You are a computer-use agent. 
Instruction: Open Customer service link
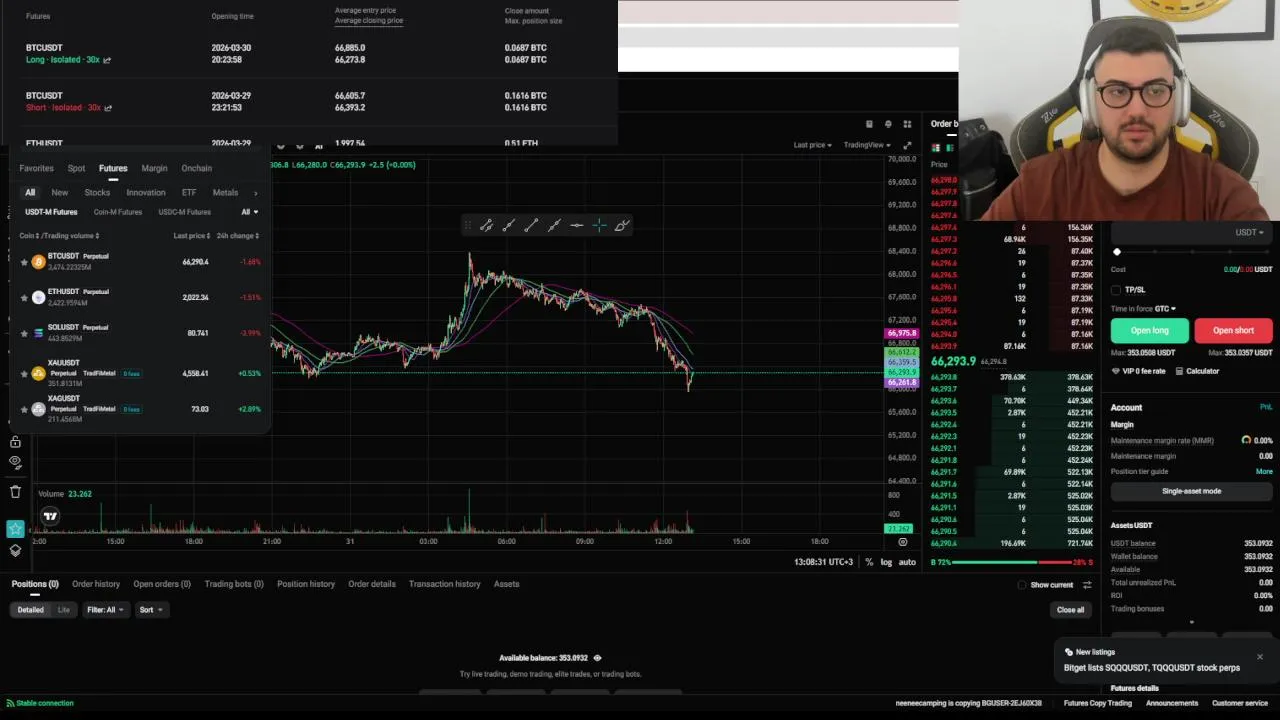click(1240, 703)
